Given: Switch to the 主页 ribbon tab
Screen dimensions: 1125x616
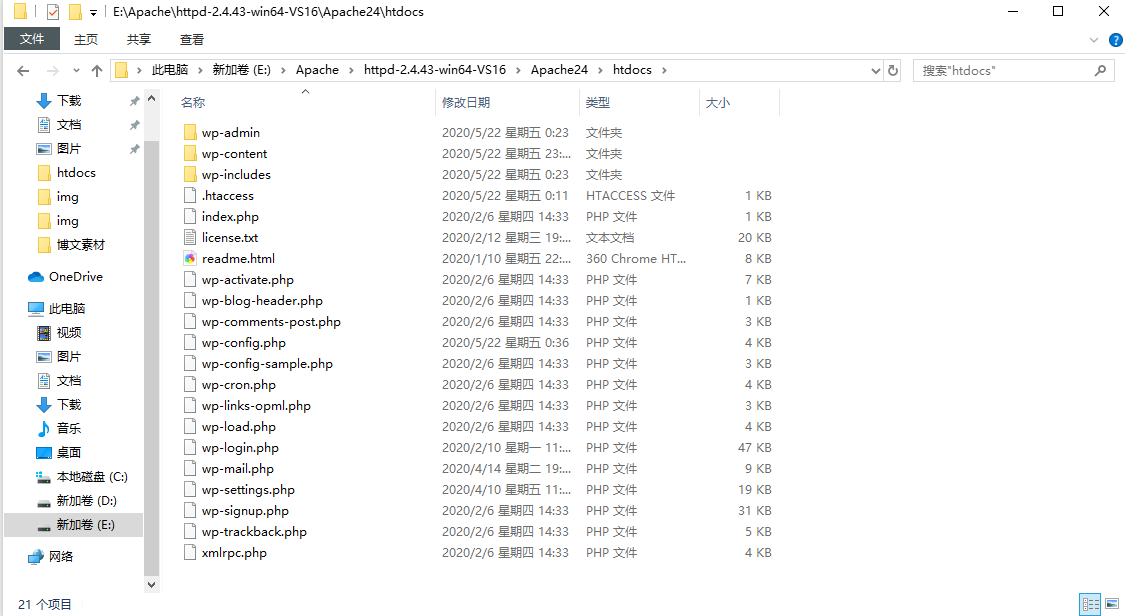Looking at the screenshot, I should click(x=86, y=39).
